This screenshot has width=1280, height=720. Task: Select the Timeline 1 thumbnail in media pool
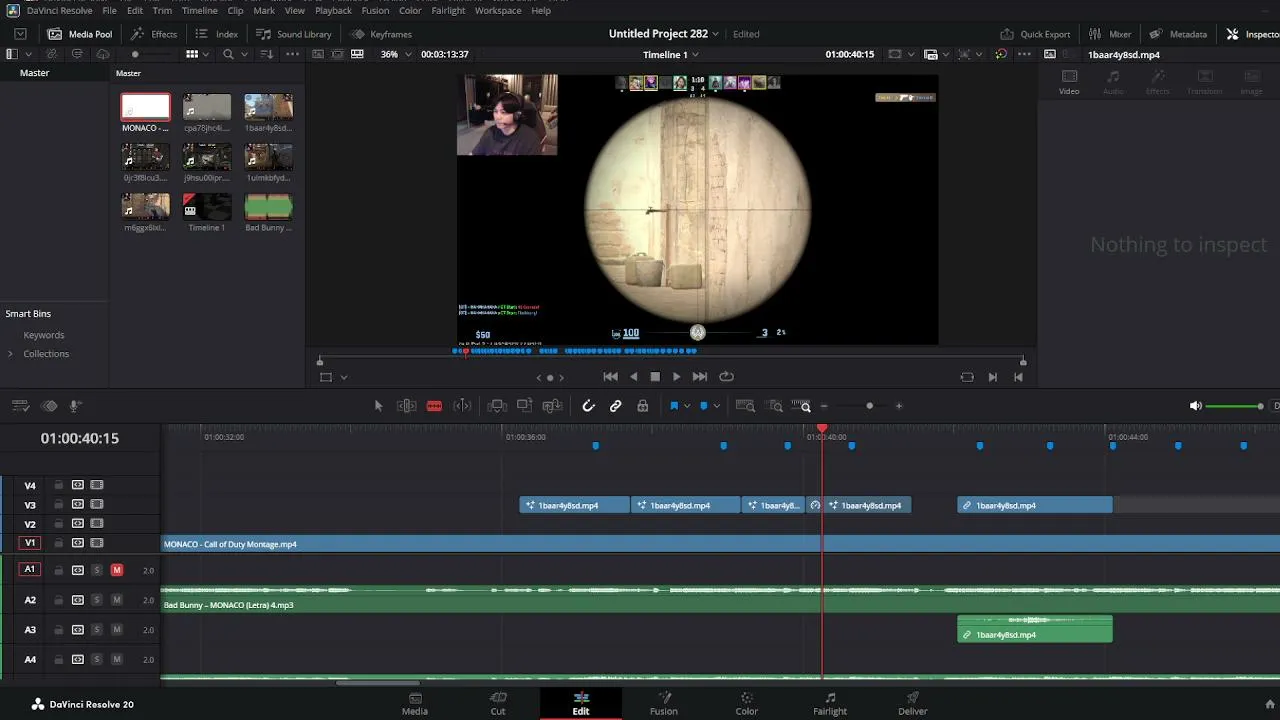point(207,207)
